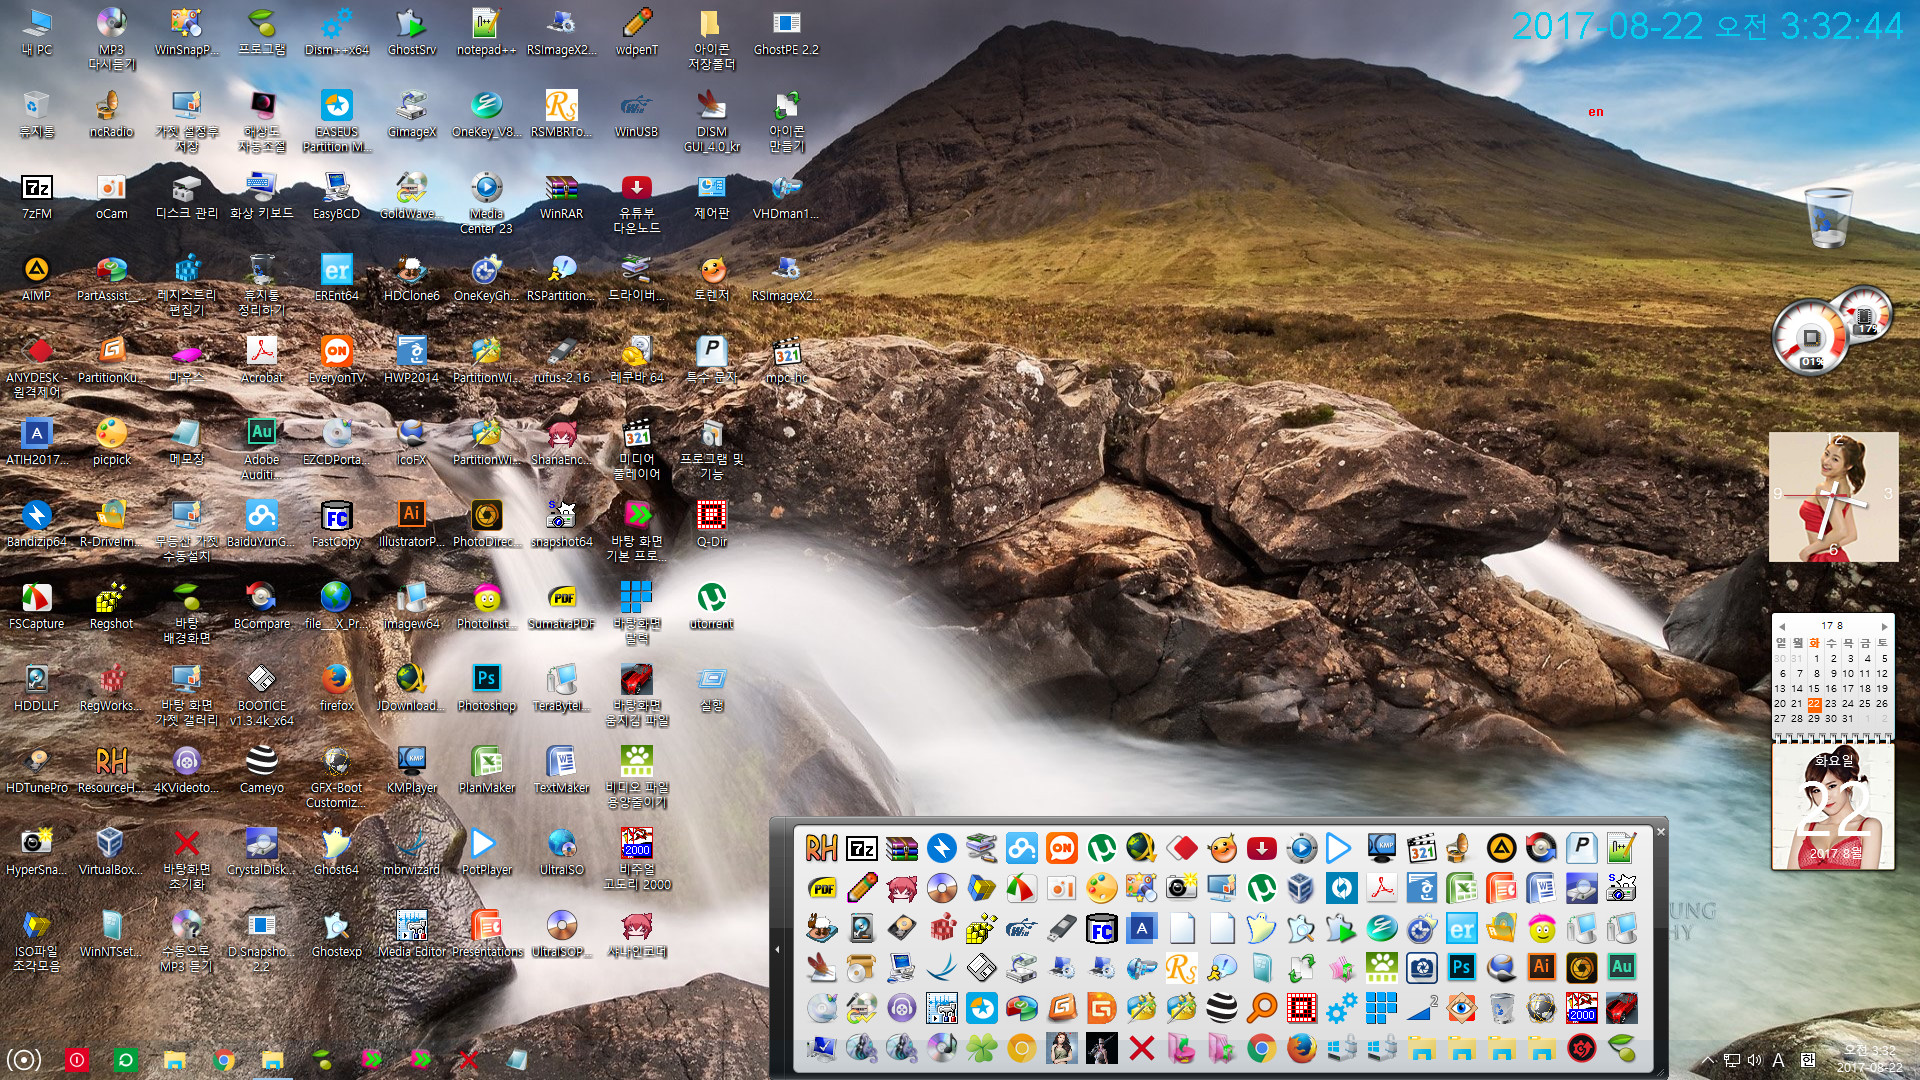Open blue 'er' icon in launcher panel

(1461, 929)
